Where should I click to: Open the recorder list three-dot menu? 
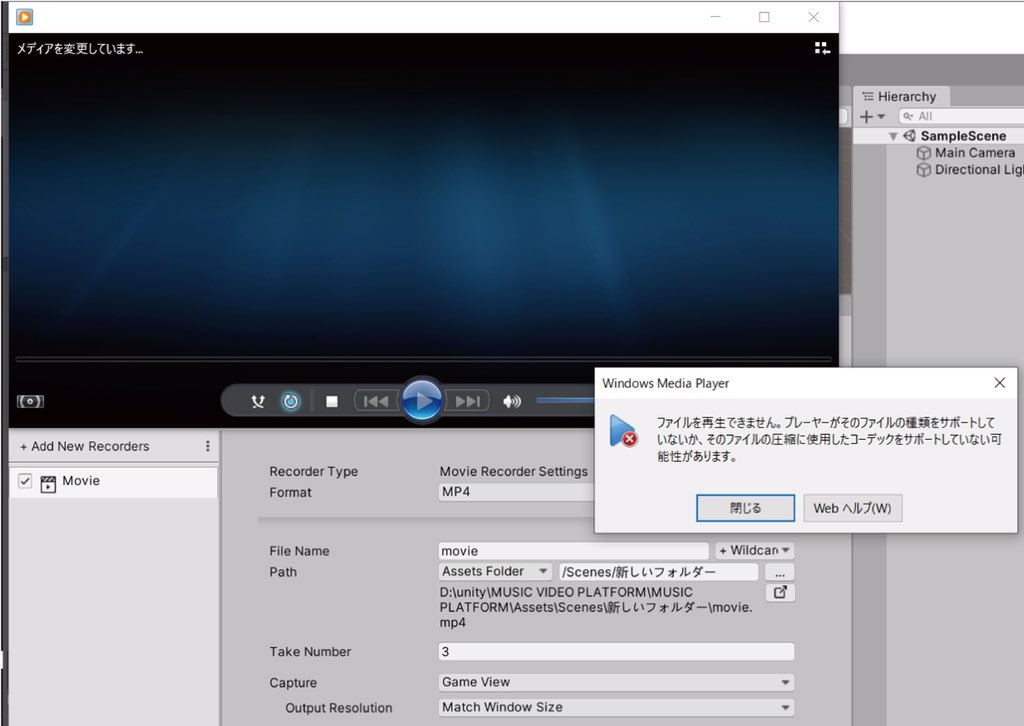[208, 446]
